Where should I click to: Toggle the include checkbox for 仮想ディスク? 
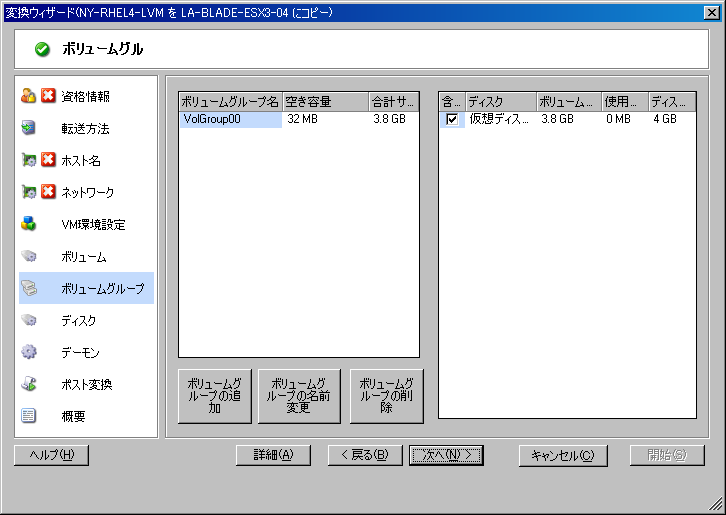[x=452, y=119]
